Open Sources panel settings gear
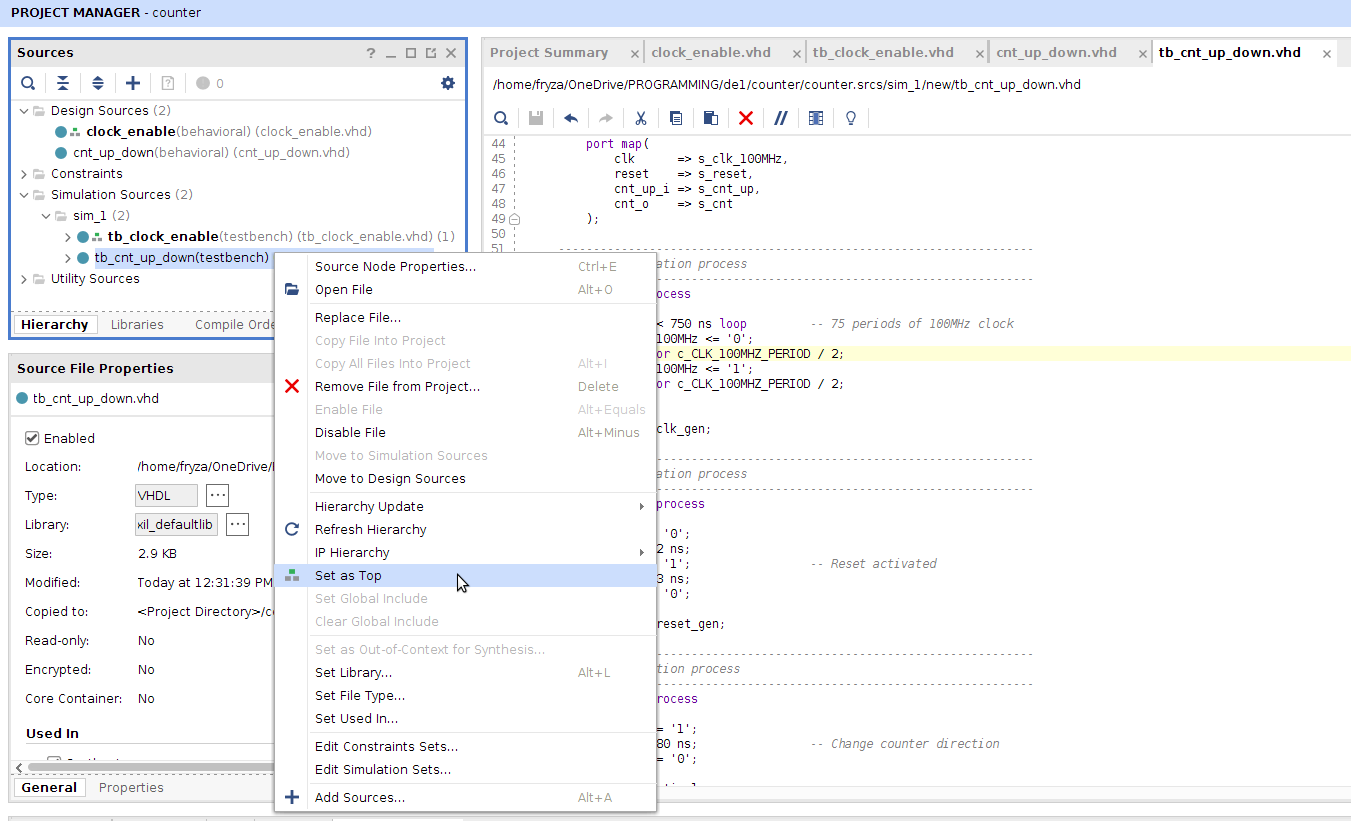The image size is (1351, 821). pyautogui.click(x=448, y=83)
